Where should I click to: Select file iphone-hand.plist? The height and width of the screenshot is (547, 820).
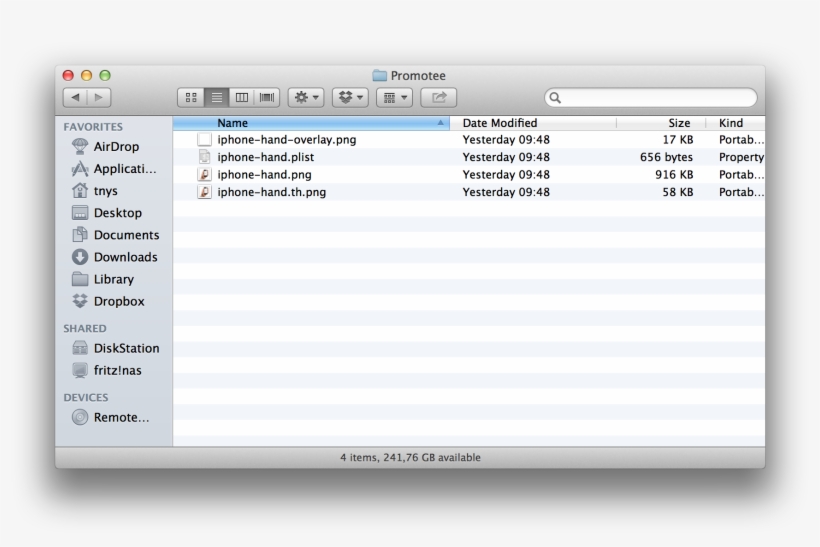click(469, 157)
